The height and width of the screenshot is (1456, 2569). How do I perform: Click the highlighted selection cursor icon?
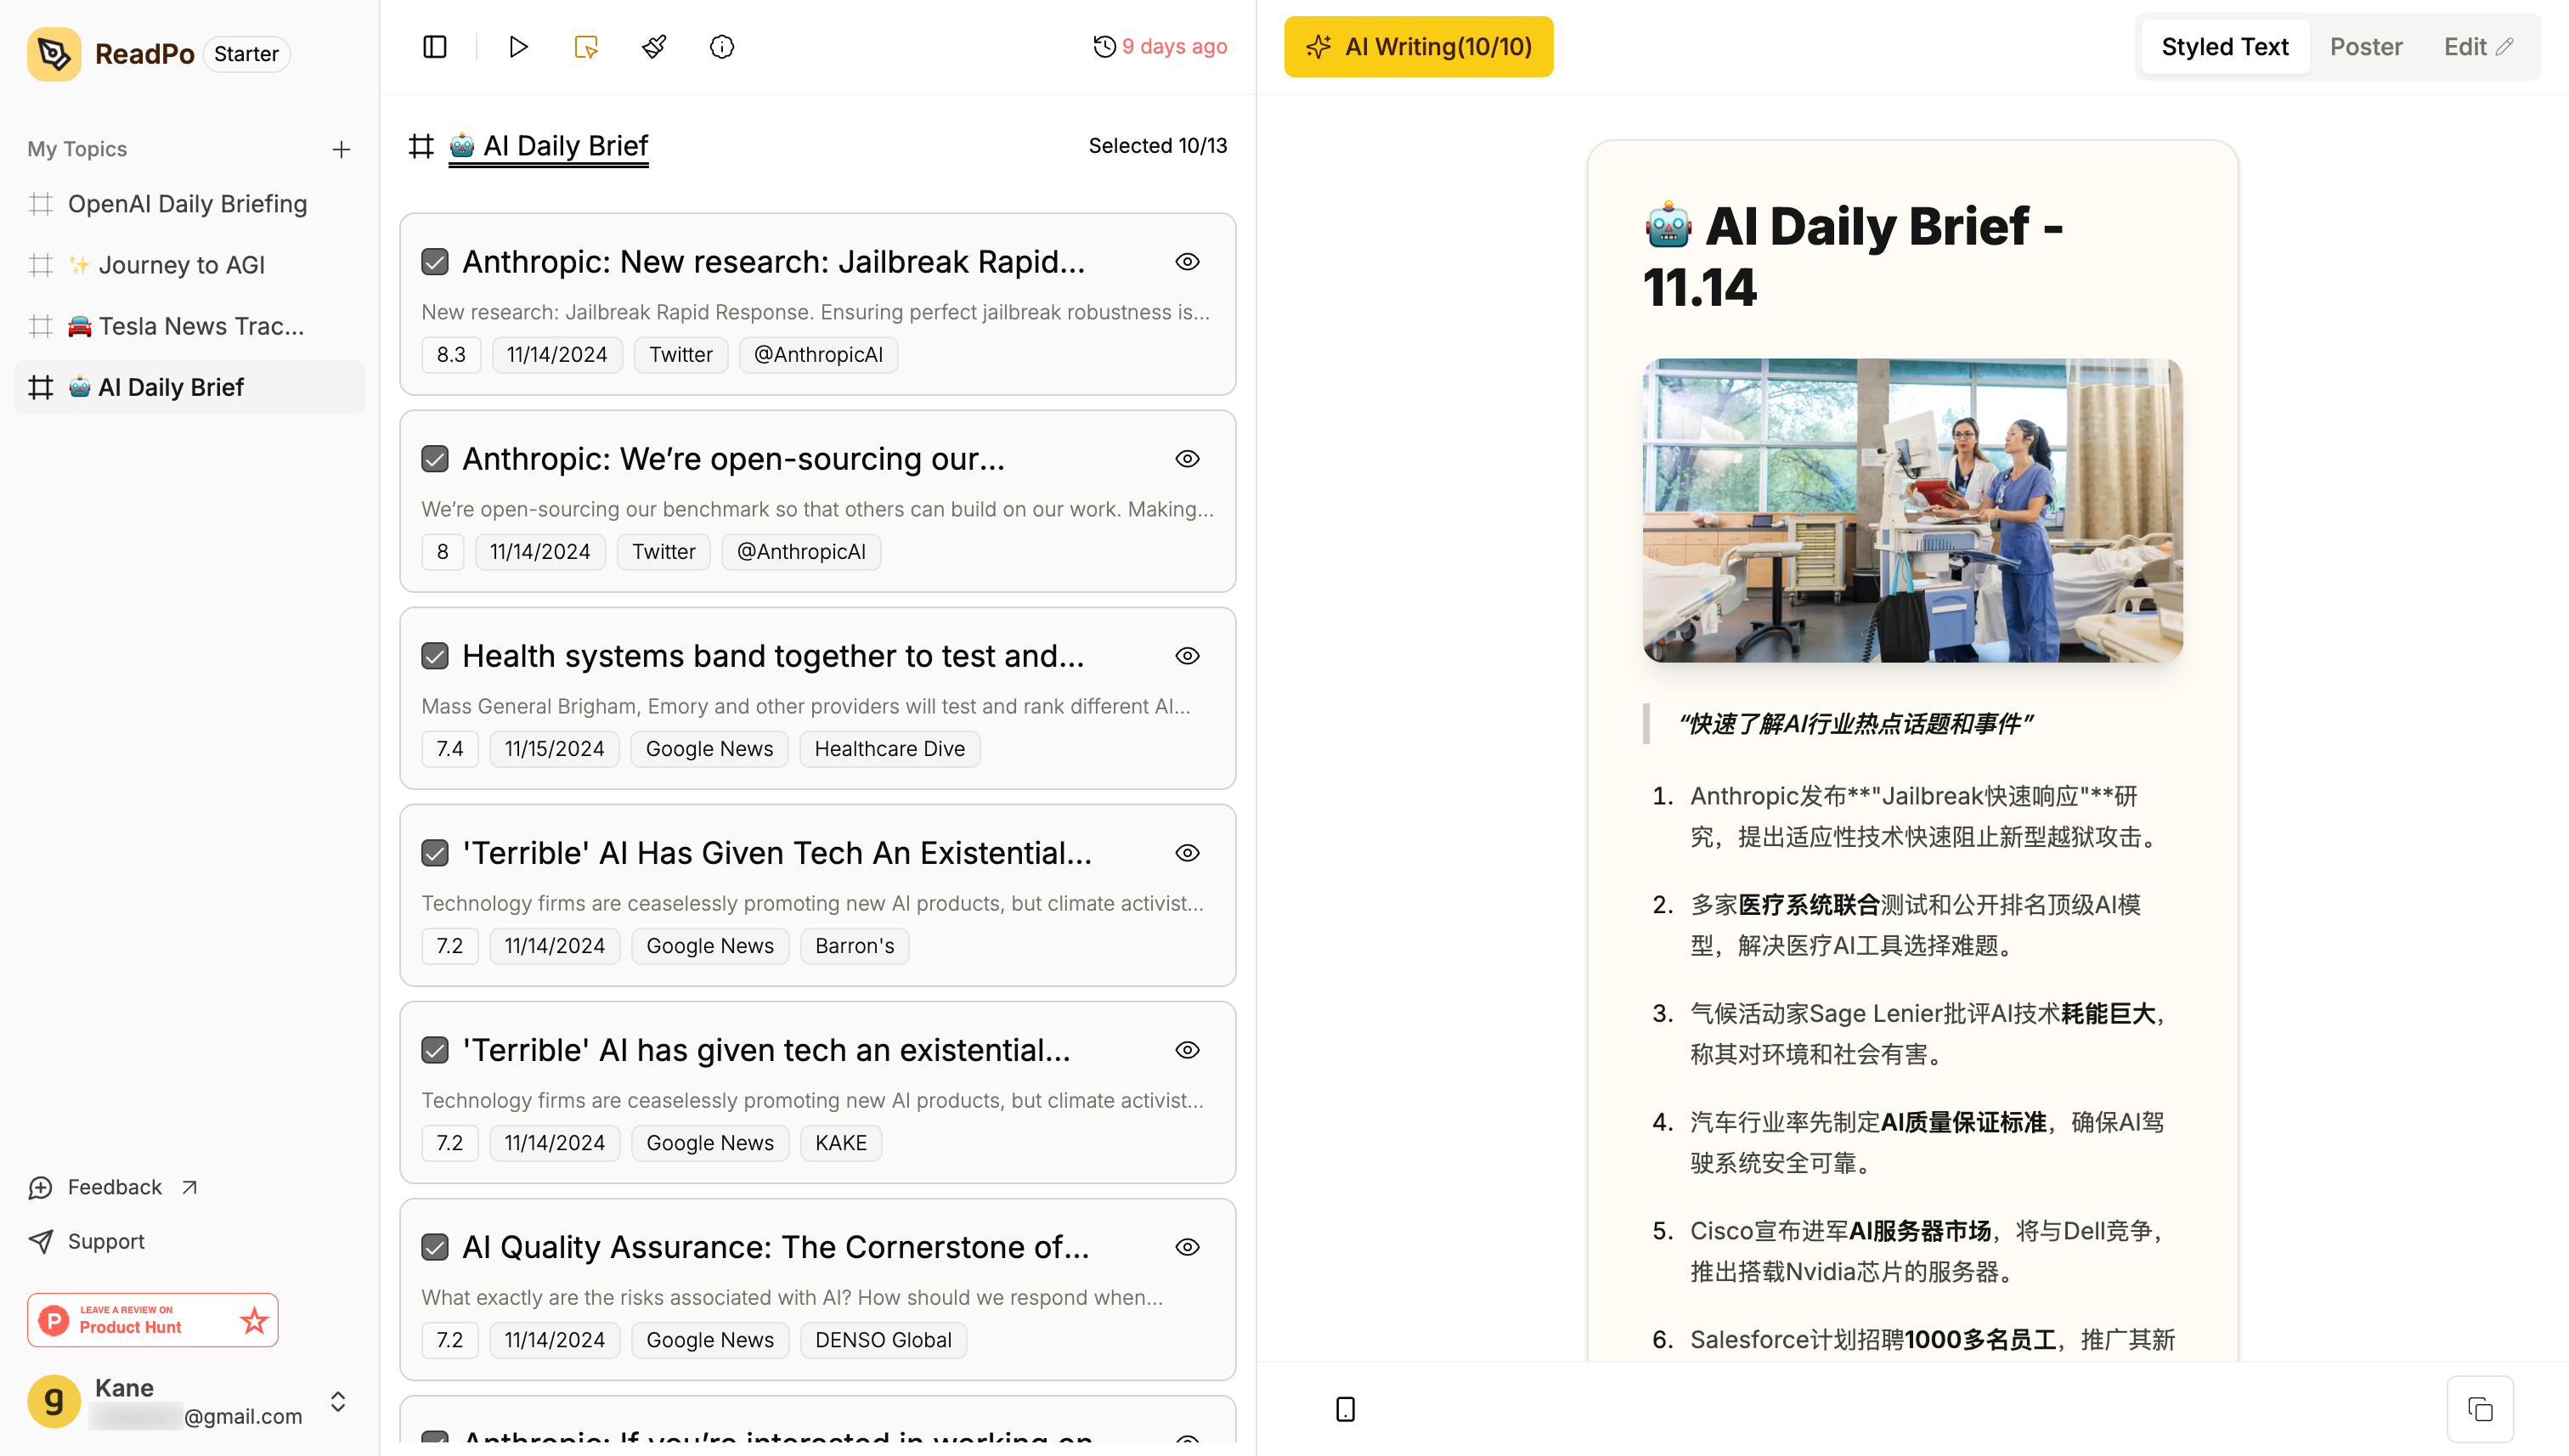586,47
